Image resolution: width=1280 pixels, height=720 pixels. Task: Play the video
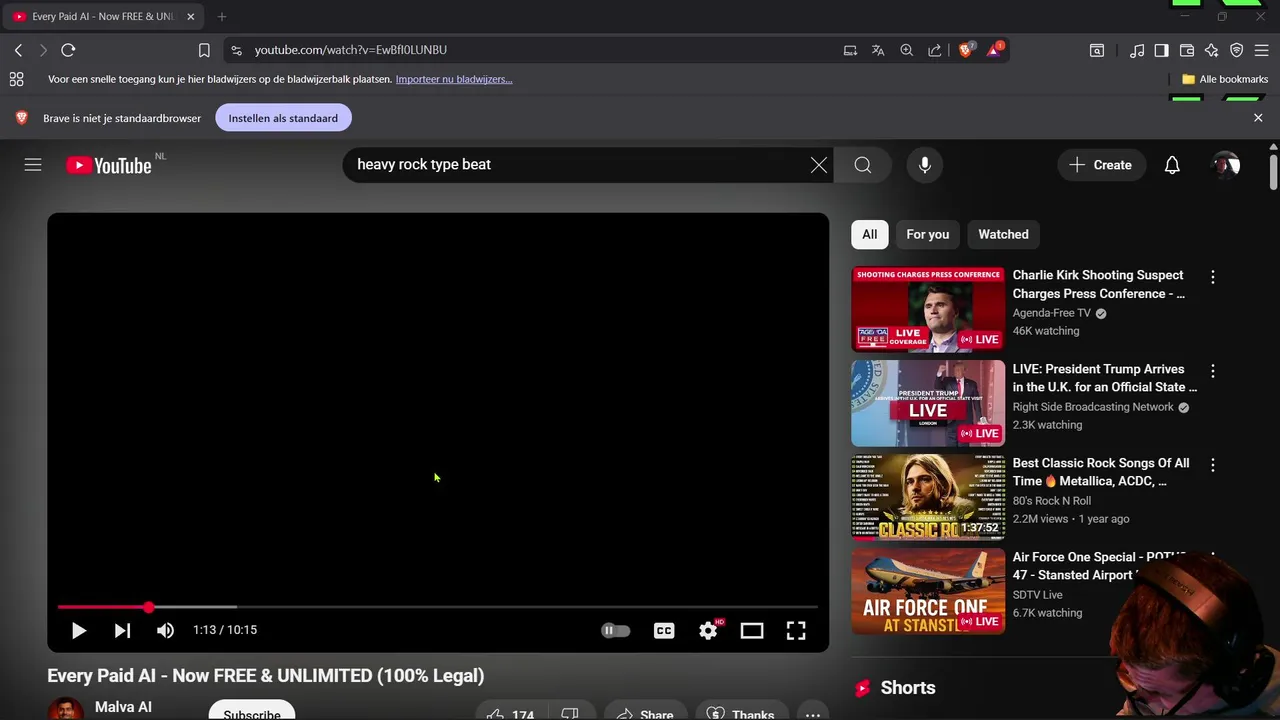point(78,630)
